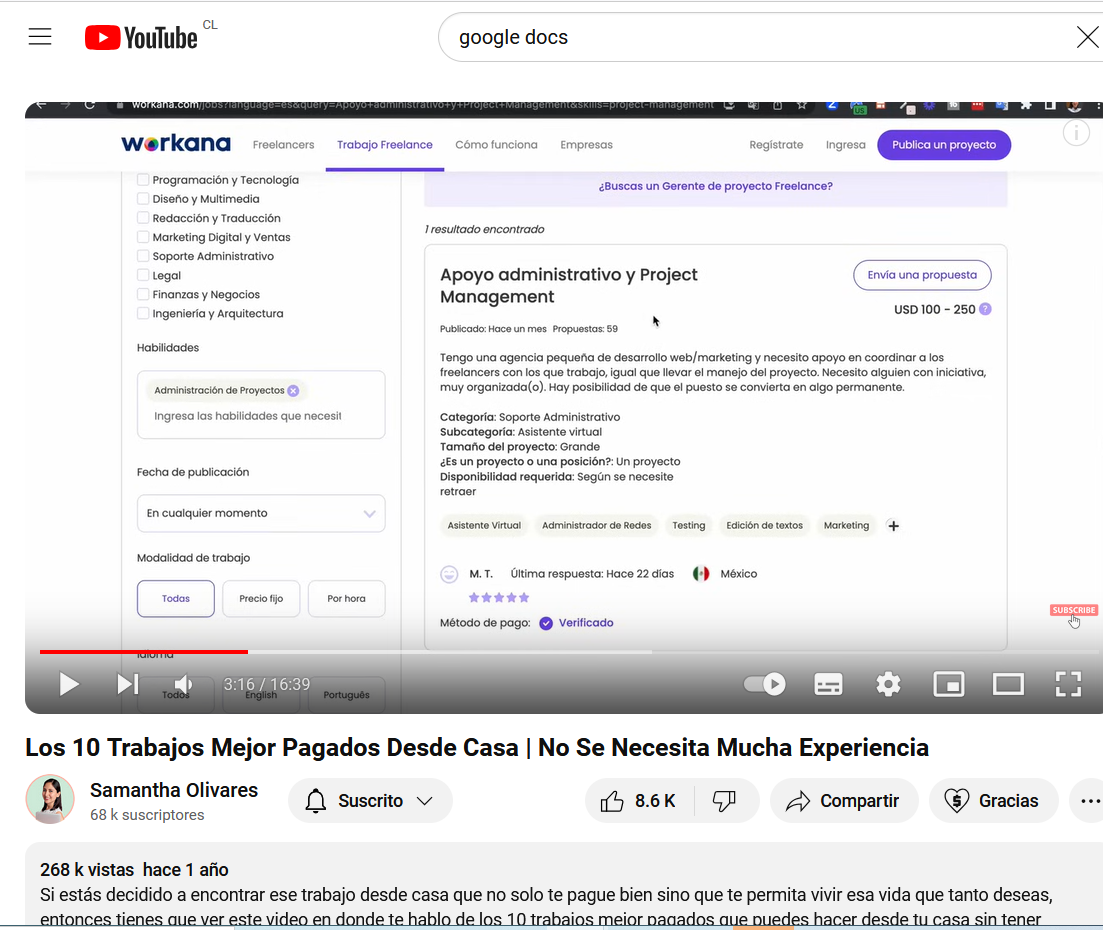Share the video via Compartir
This screenshot has width=1103, height=930.
pyautogui.click(x=843, y=801)
